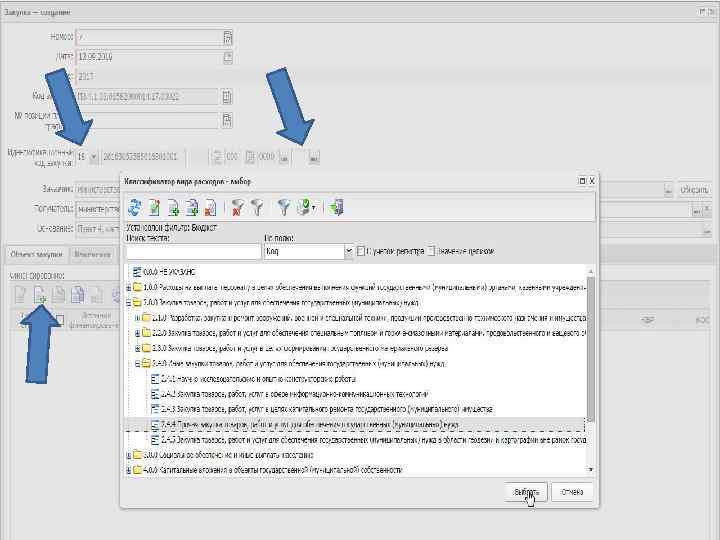
Task: Refresh the expense classifier list
Action: tap(135, 208)
